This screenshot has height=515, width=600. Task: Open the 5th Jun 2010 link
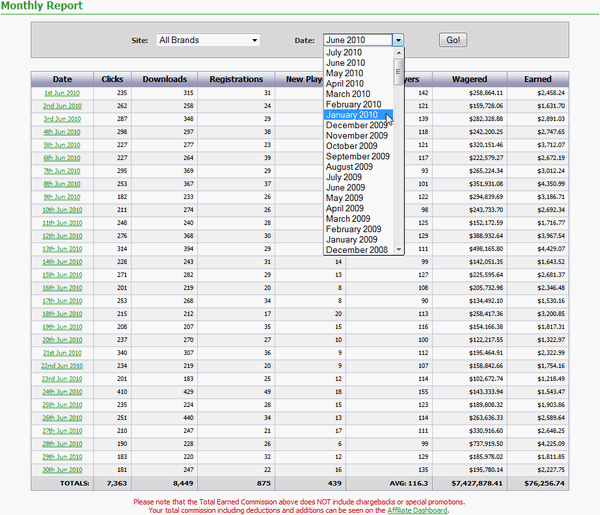tap(62, 145)
